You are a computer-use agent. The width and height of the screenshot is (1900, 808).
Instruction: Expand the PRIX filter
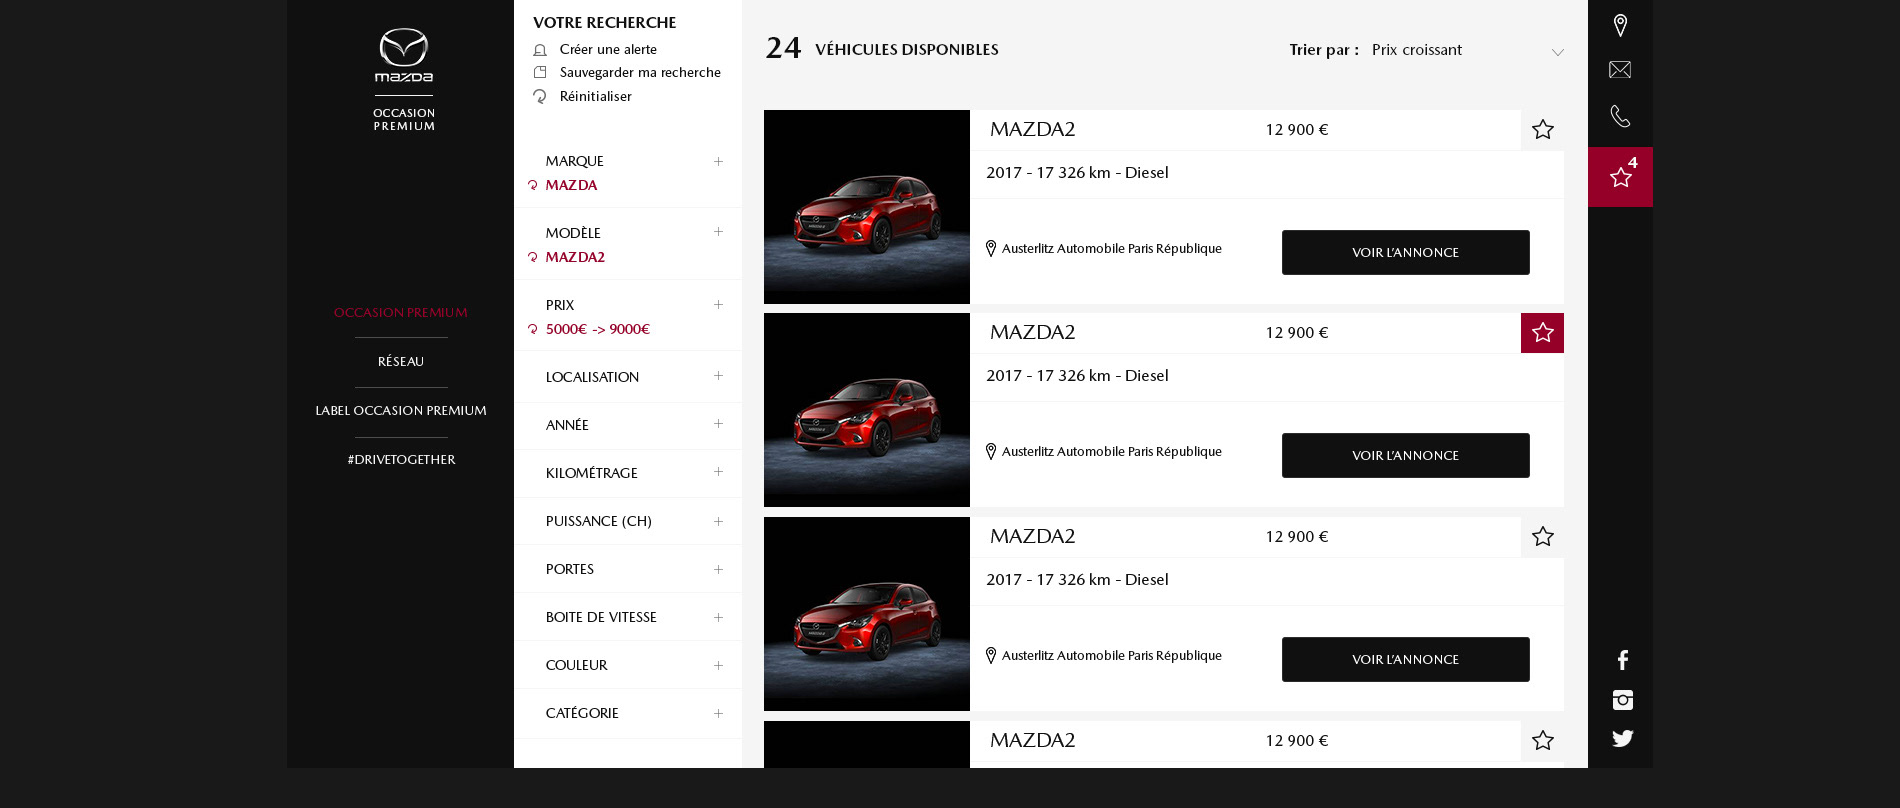click(718, 304)
